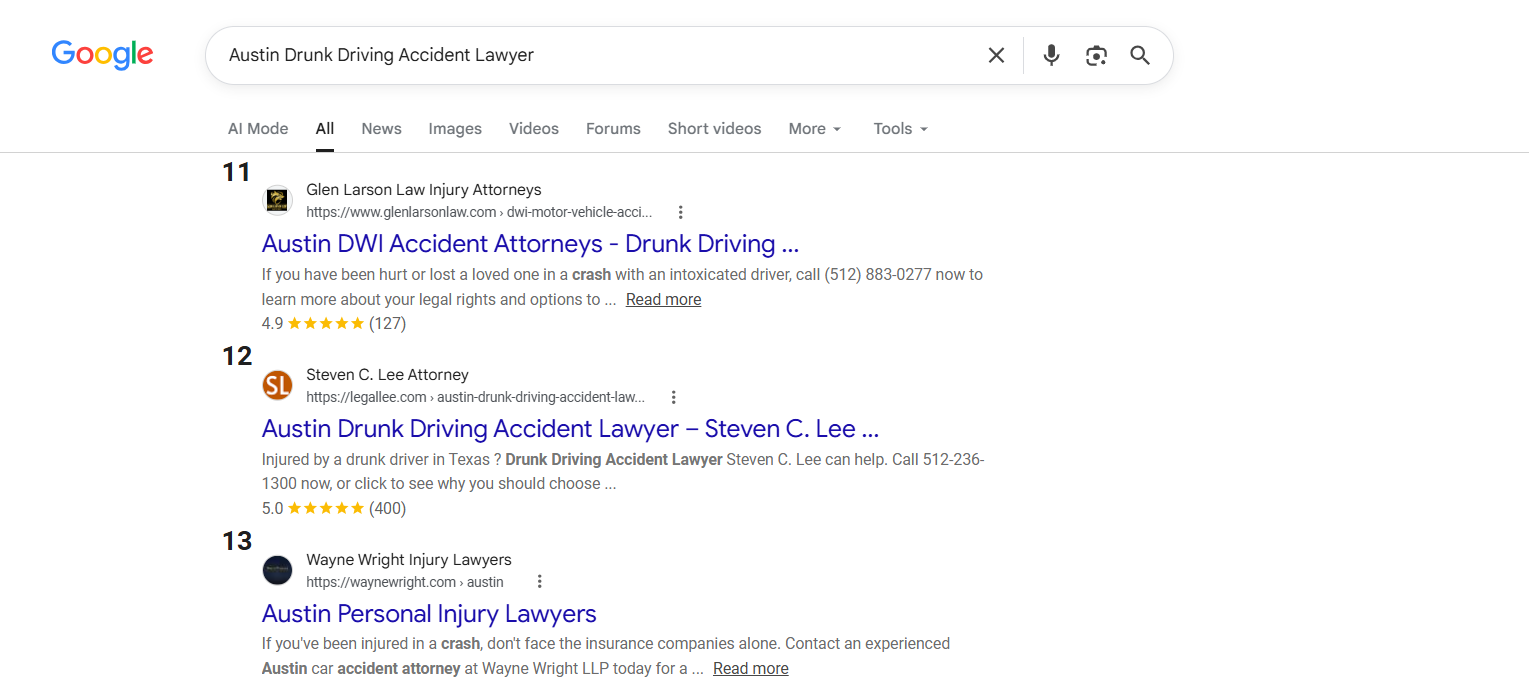Viewport: 1529px width, 684px height.
Task: Clear the search box text
Action: 996,55
